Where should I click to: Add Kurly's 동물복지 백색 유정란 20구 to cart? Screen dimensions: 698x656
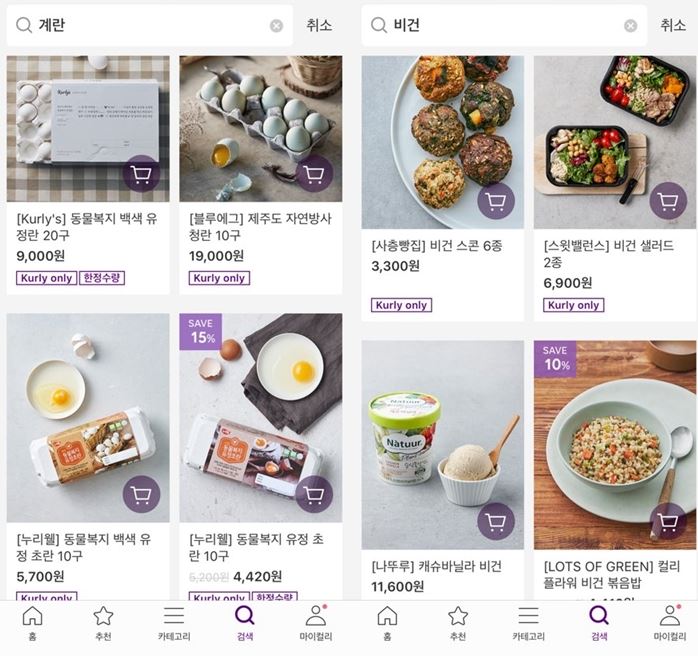pos(142,174)
